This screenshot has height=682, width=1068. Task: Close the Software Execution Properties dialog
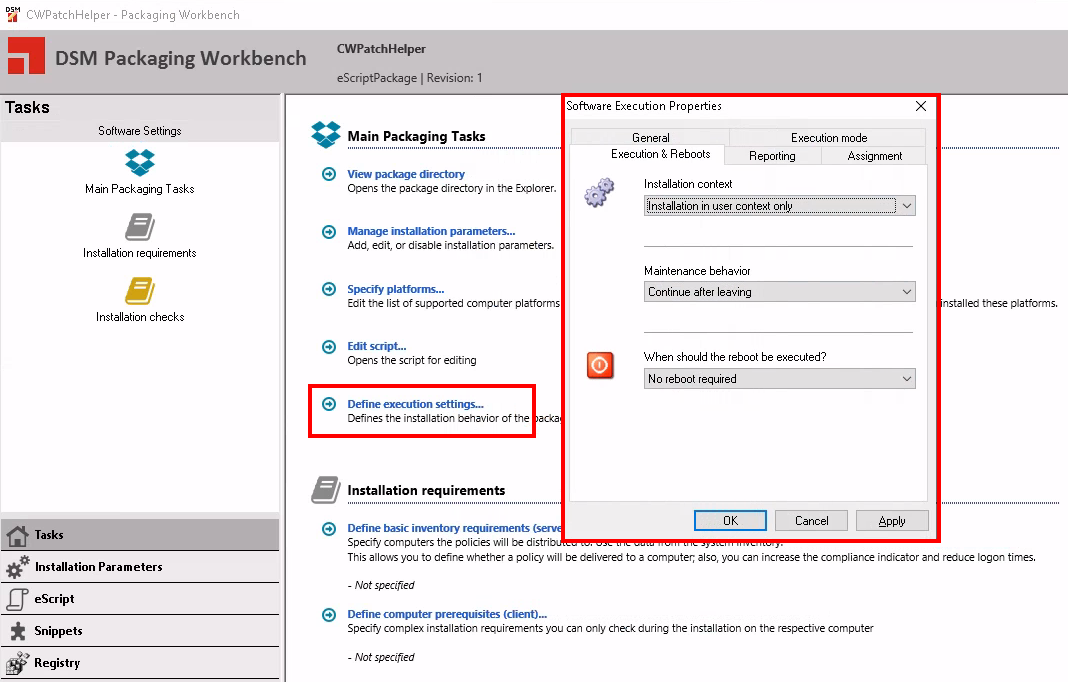(921, 106)
